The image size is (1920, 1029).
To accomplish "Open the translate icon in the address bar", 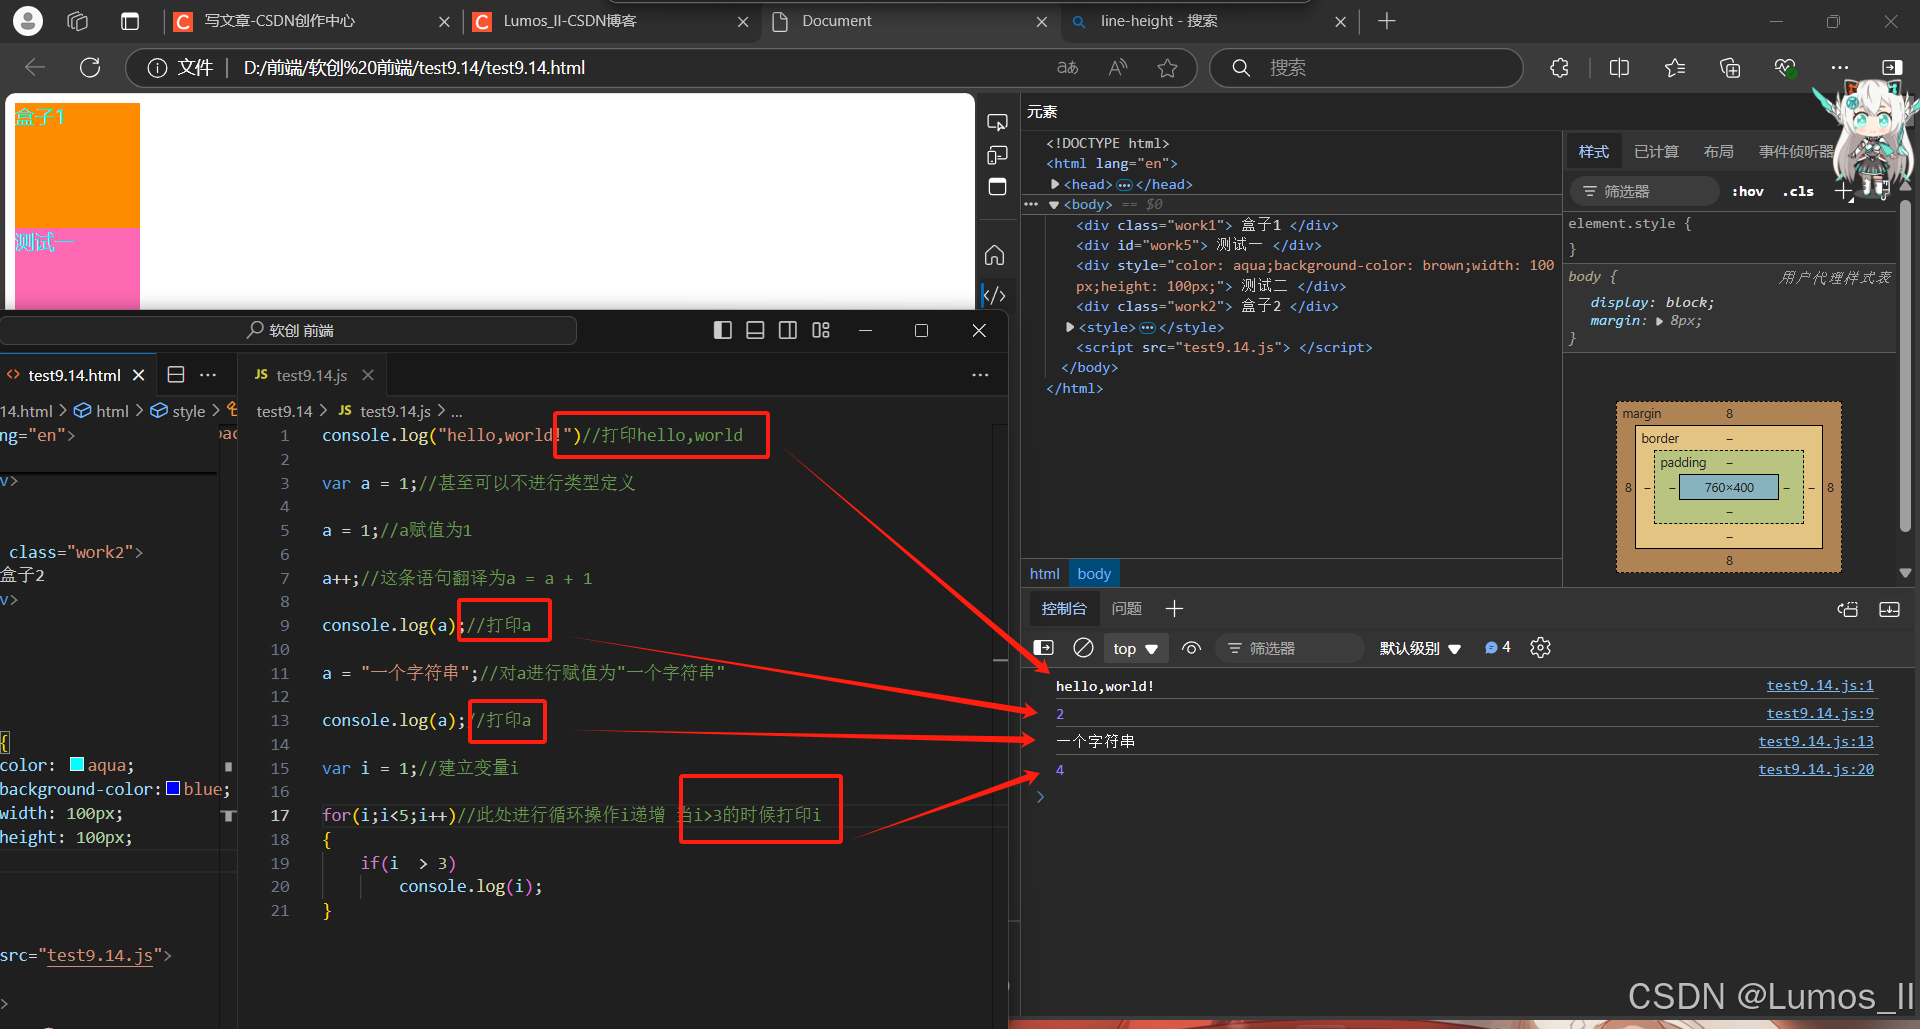I will (1068, 68).
